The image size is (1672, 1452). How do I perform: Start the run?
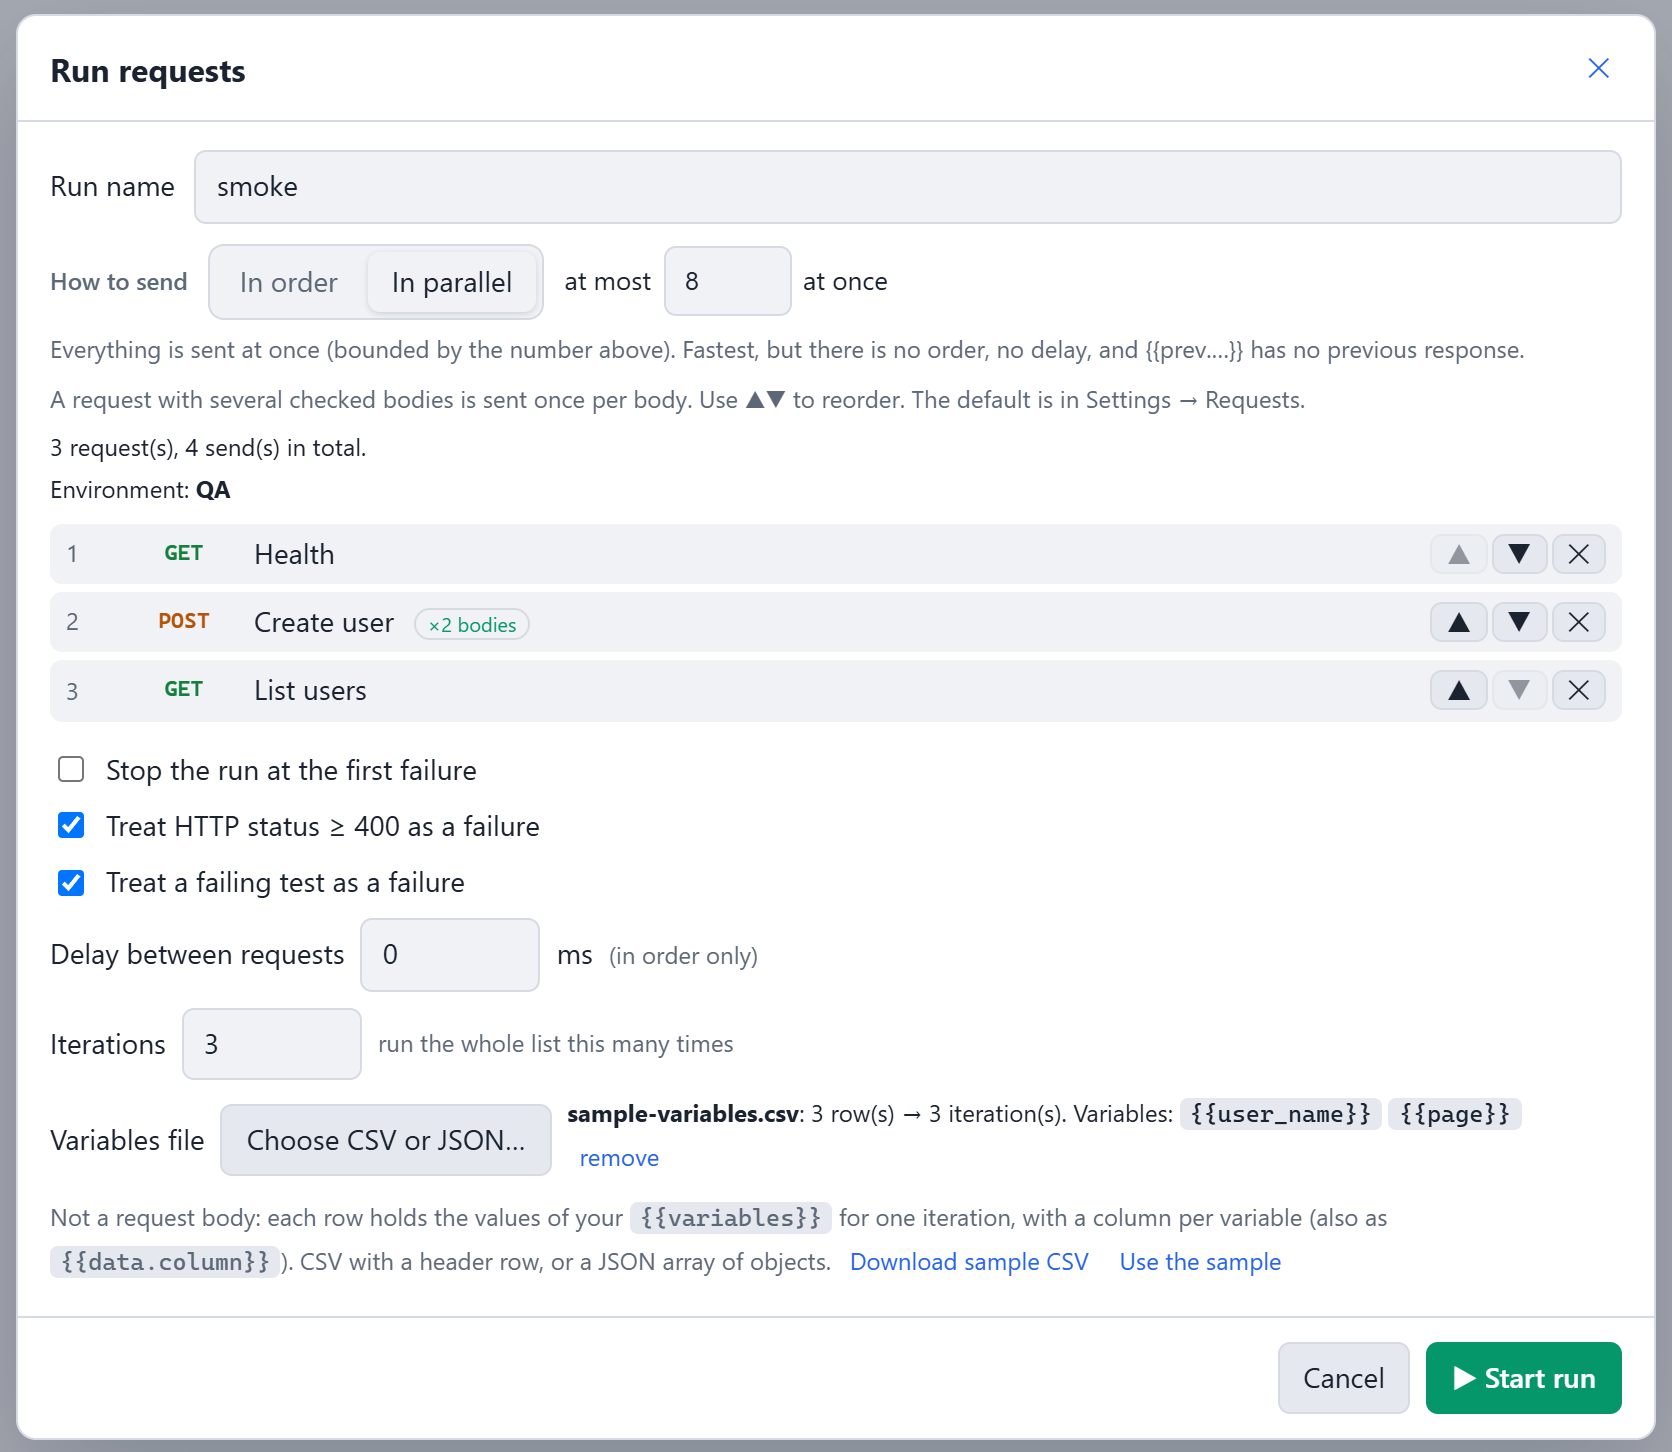1524,1378
